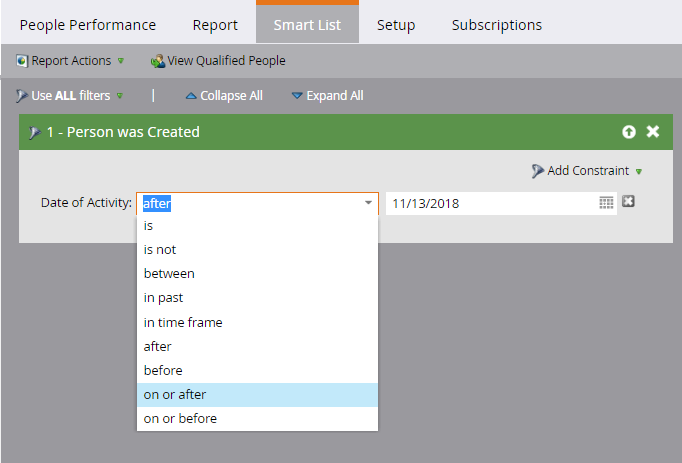Switch to the Subscriptions tab

point(497,25)
